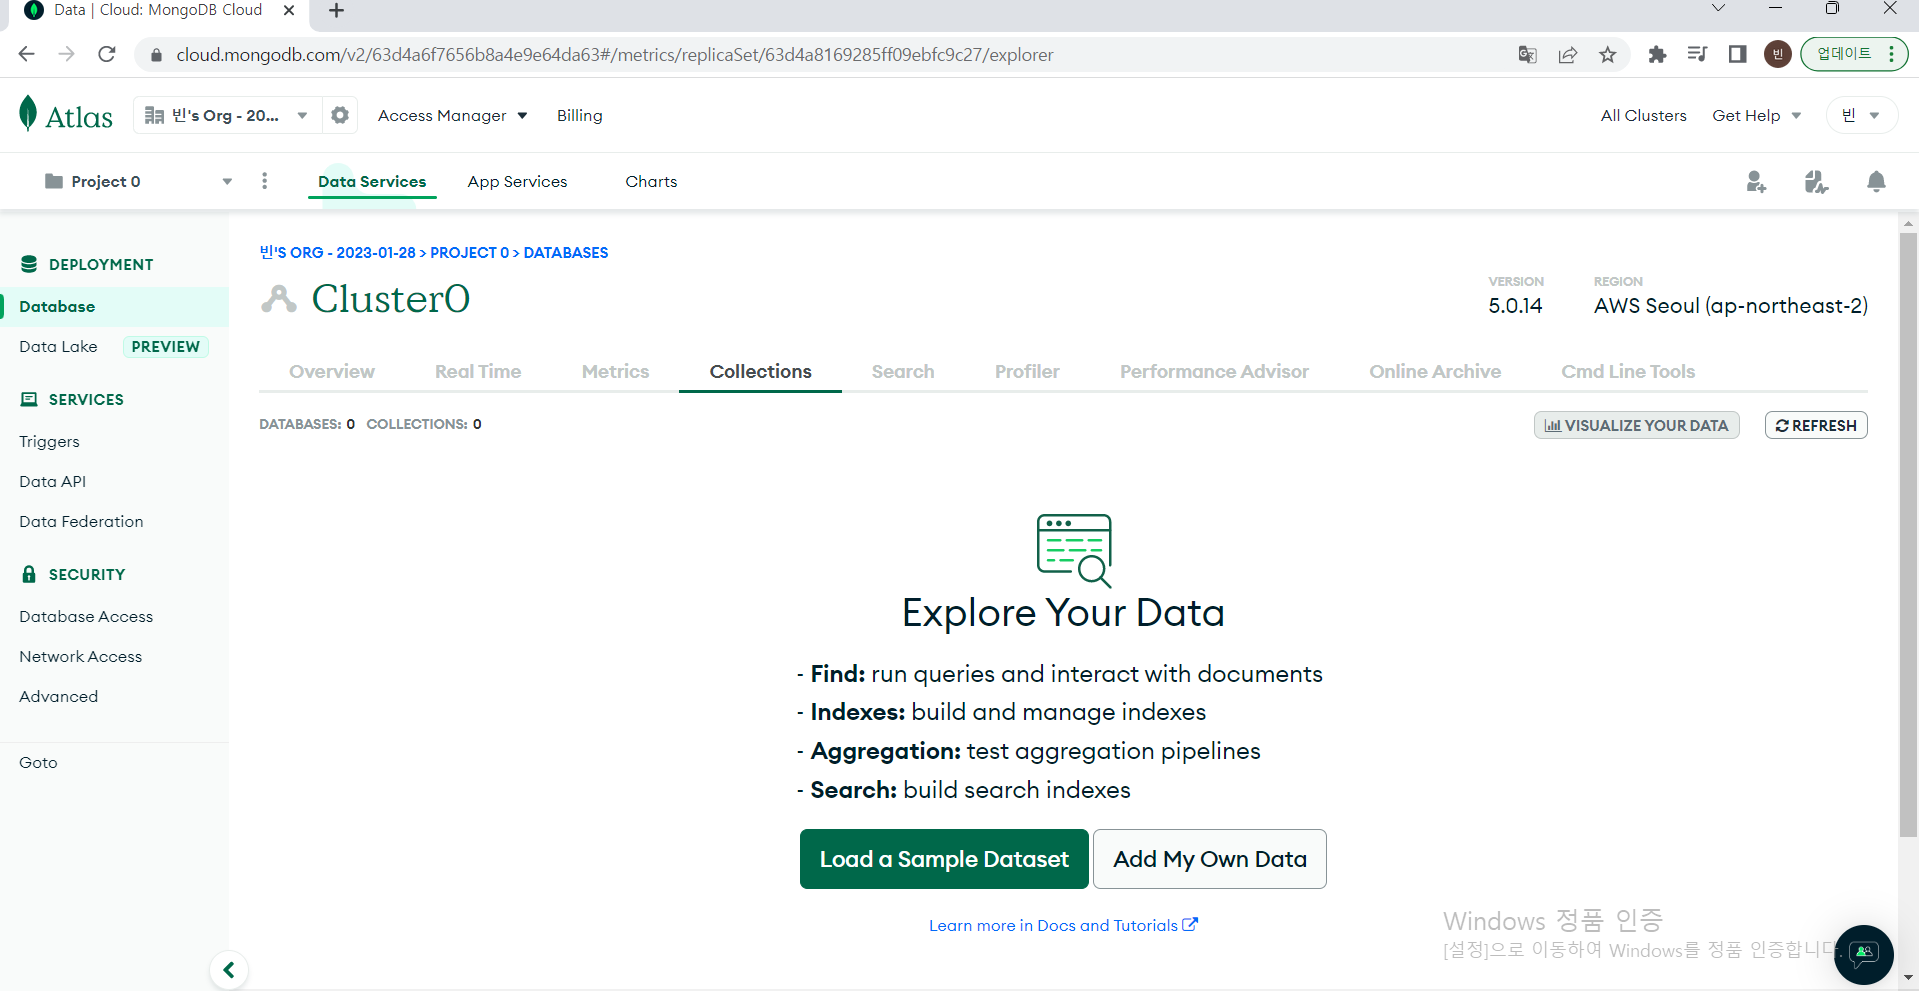Viewport: 1919px width, 991px height.
Task: Close the MongoDB Cloud tab
Action: [x=289, y=10]
